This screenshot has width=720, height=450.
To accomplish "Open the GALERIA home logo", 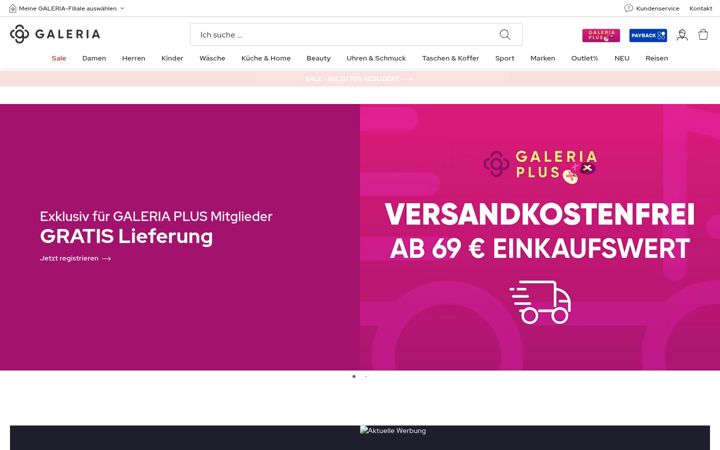I will (55, 34).
